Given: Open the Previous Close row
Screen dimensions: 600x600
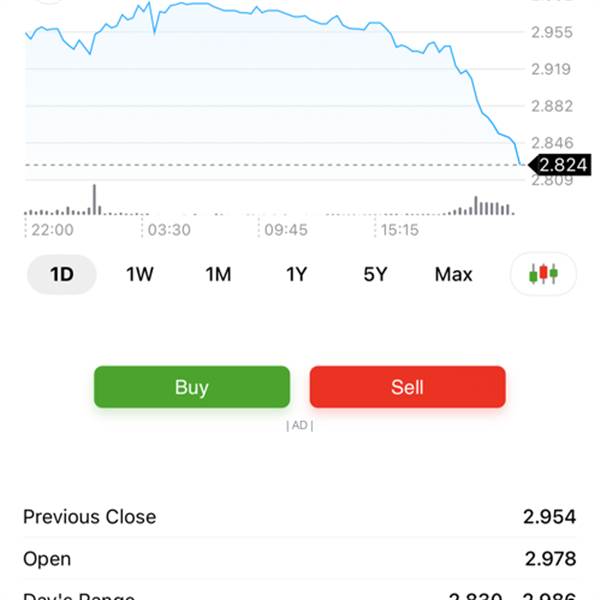Looking at the screenshot, I should click(300, 517).
